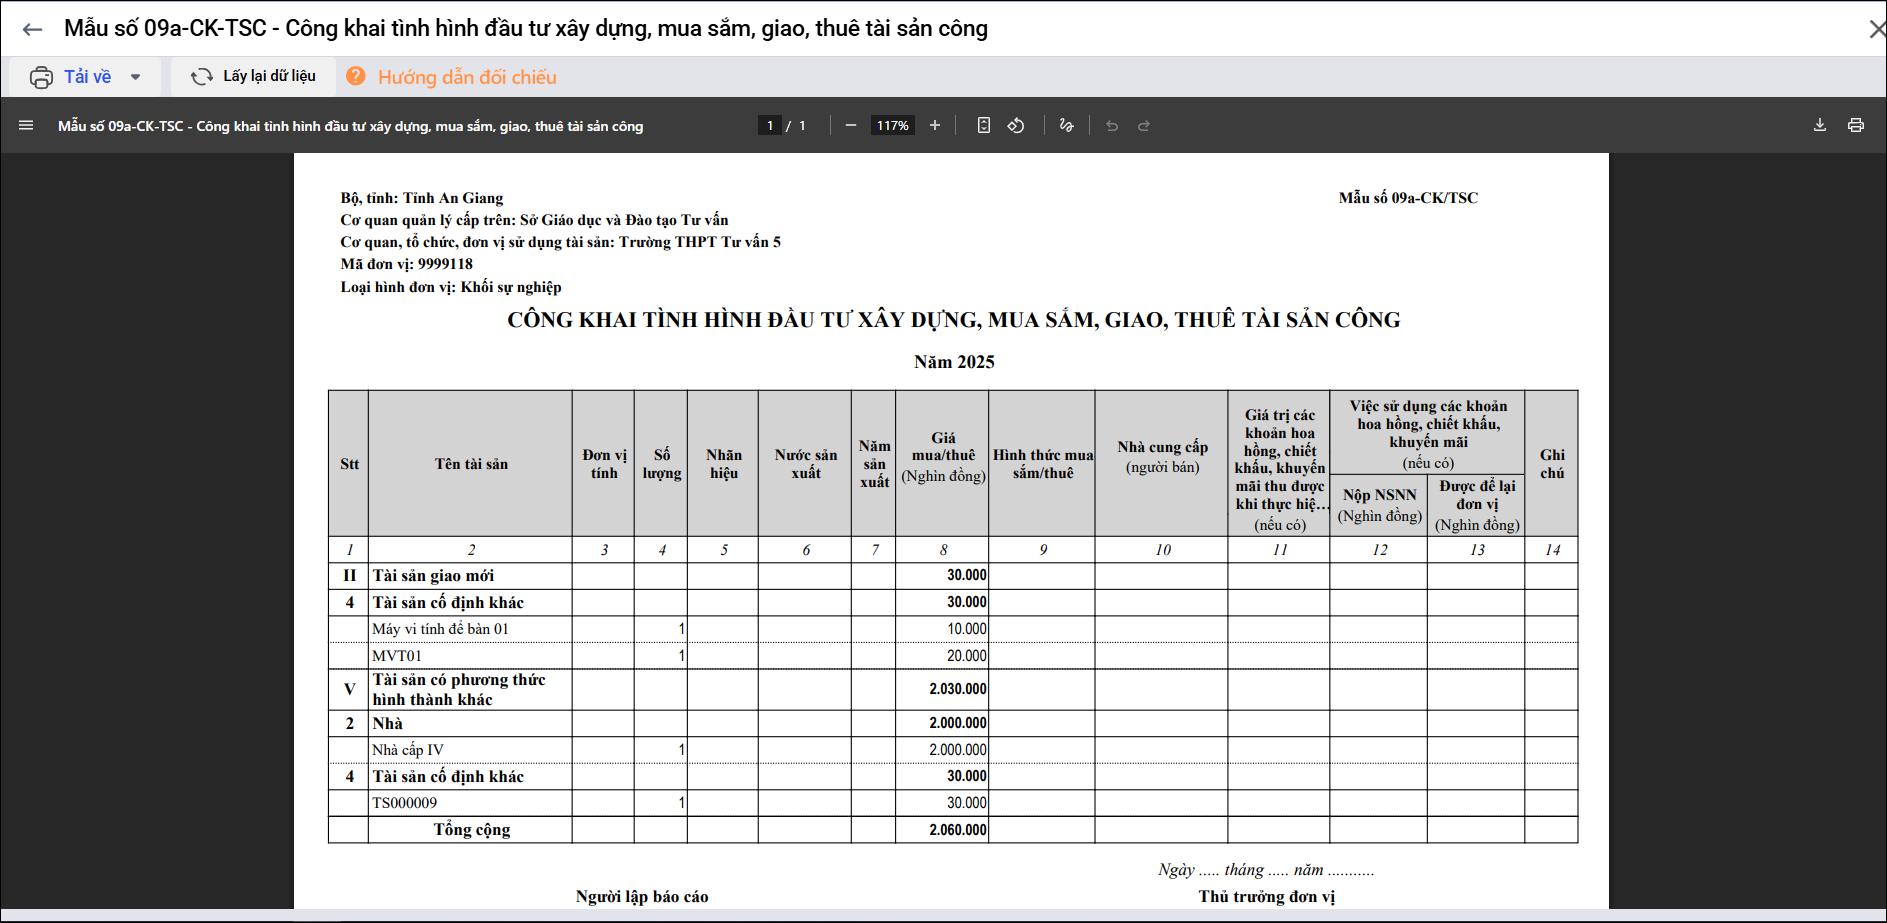
Task: Click the undo arrow in the PDF toolbar
Action: pos(1112,126)
